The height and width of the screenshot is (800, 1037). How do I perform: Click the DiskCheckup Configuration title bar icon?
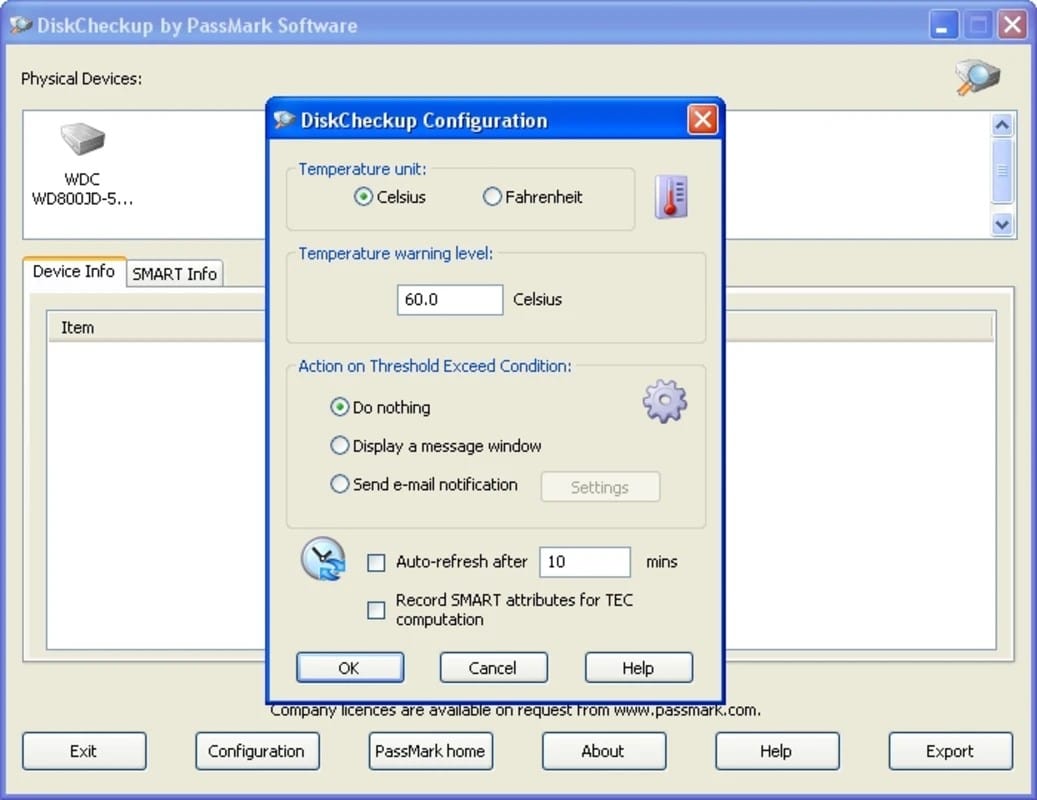(x=284, y=120)
